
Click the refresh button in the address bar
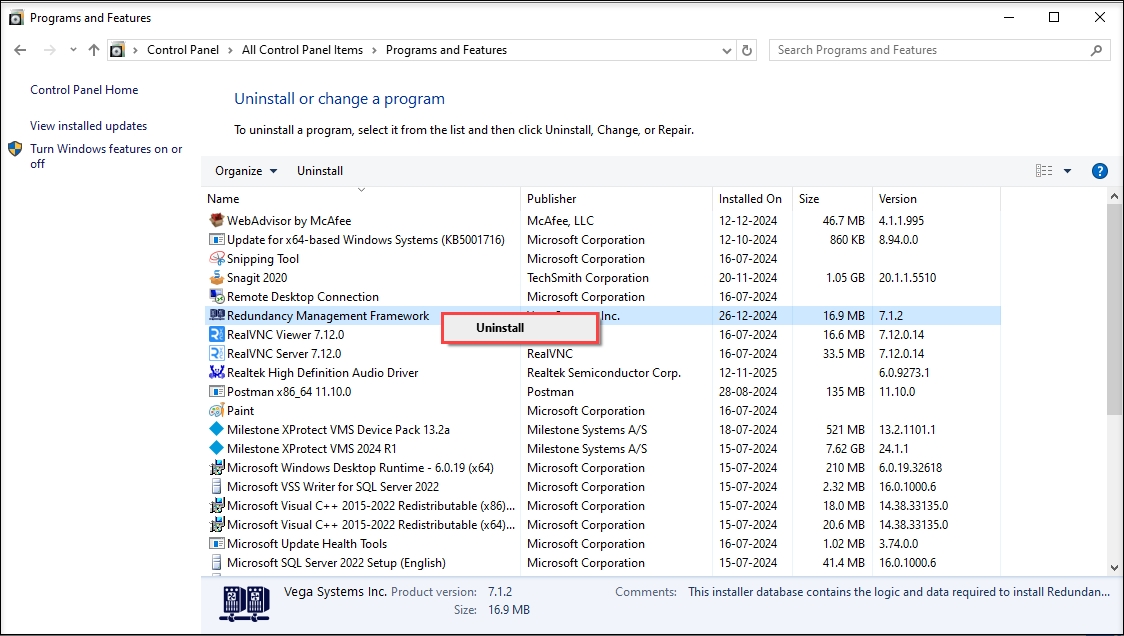747,50
